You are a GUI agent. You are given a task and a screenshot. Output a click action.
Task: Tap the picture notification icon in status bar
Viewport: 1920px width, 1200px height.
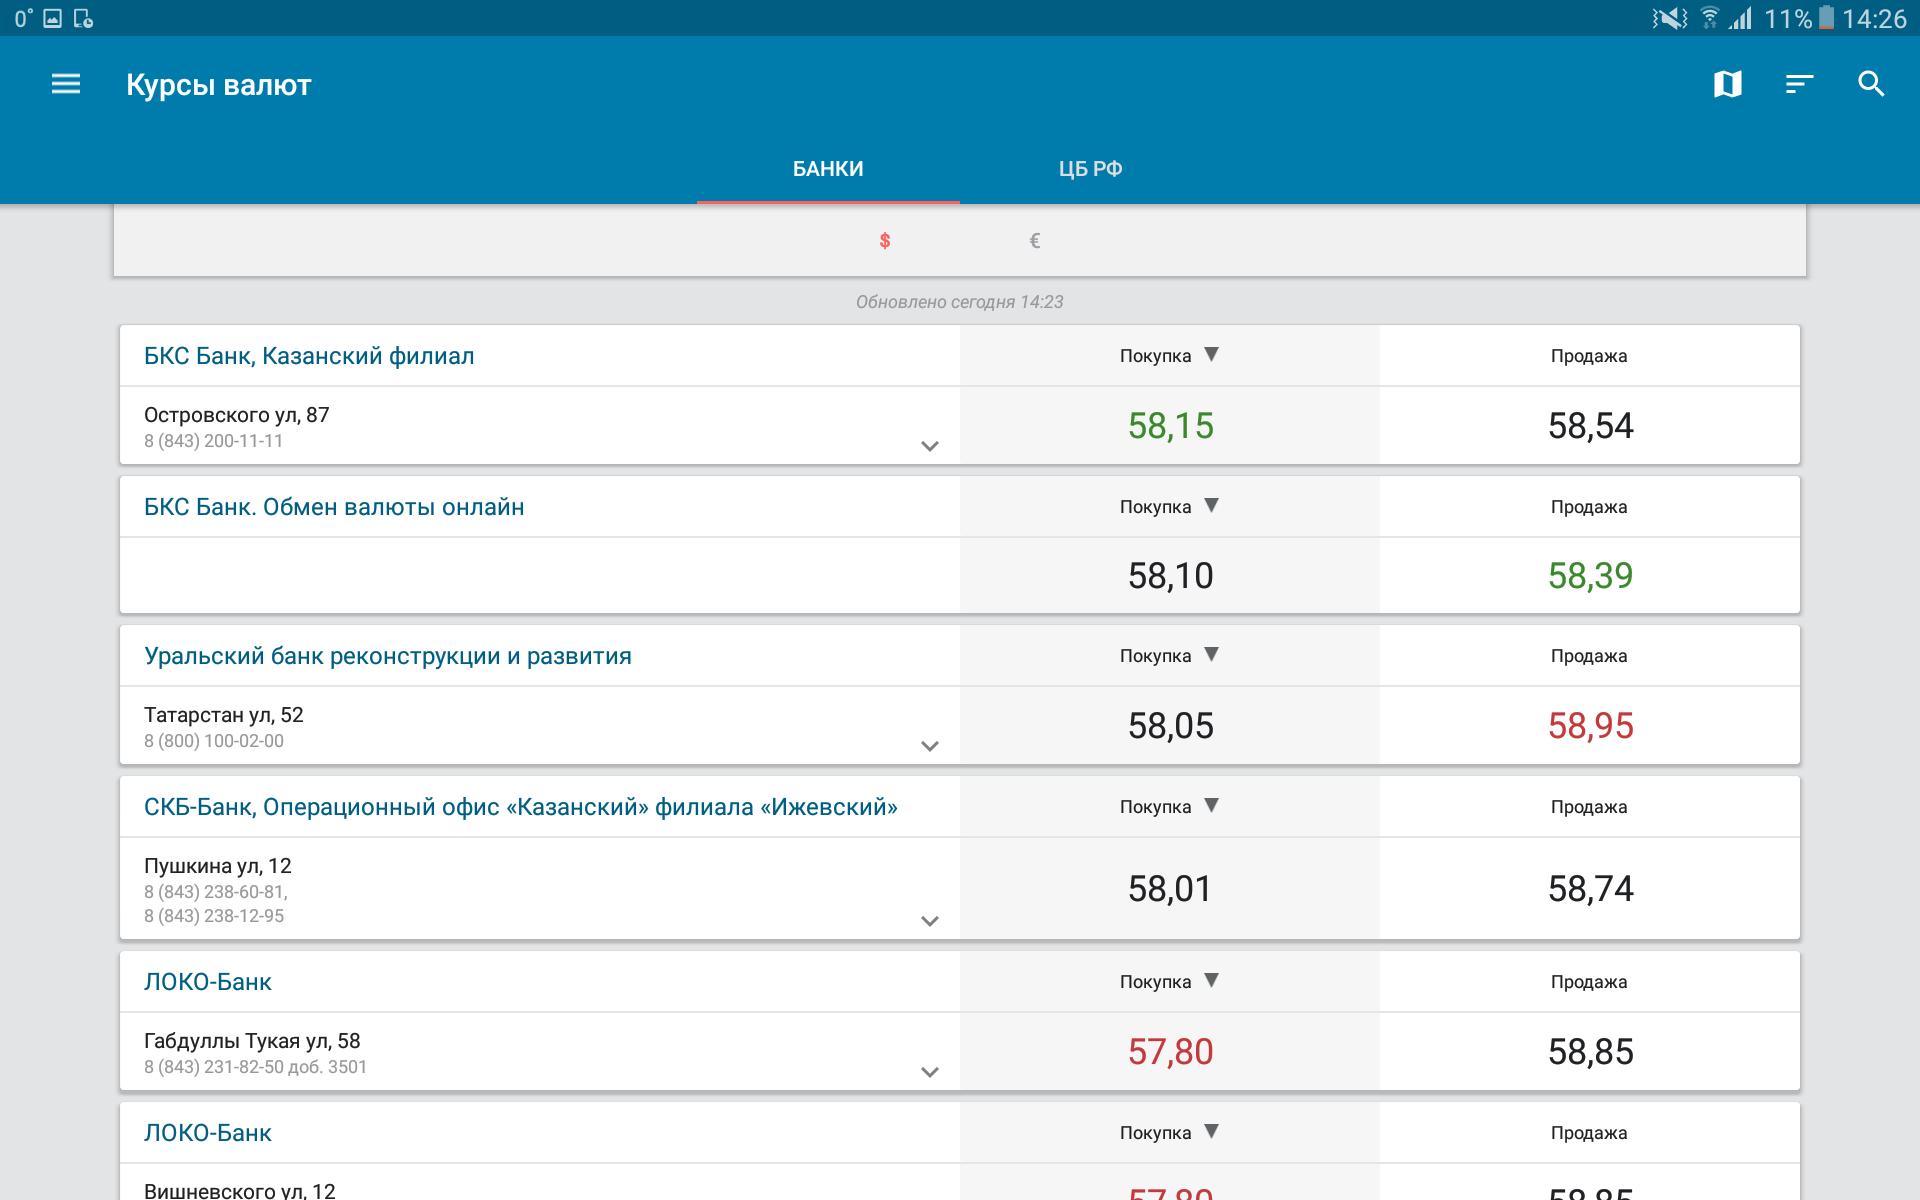click(52, 18)
